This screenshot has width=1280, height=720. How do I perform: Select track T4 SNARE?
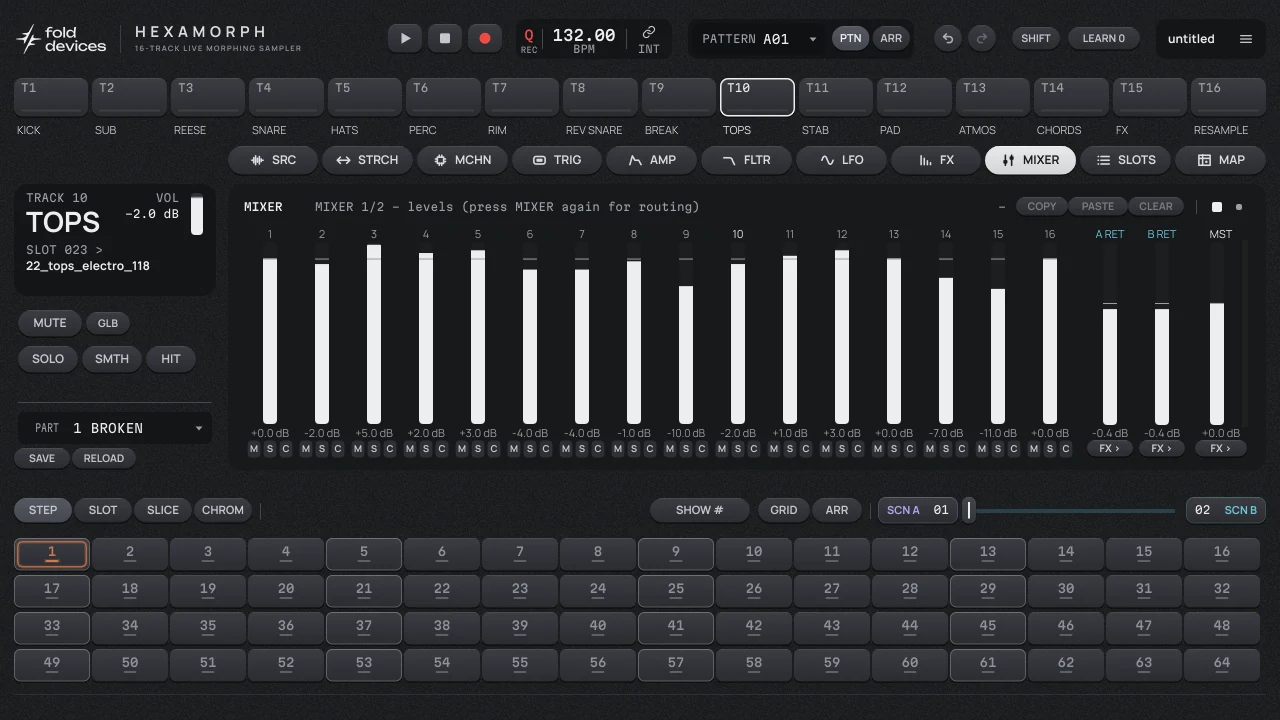pos(286,98)
